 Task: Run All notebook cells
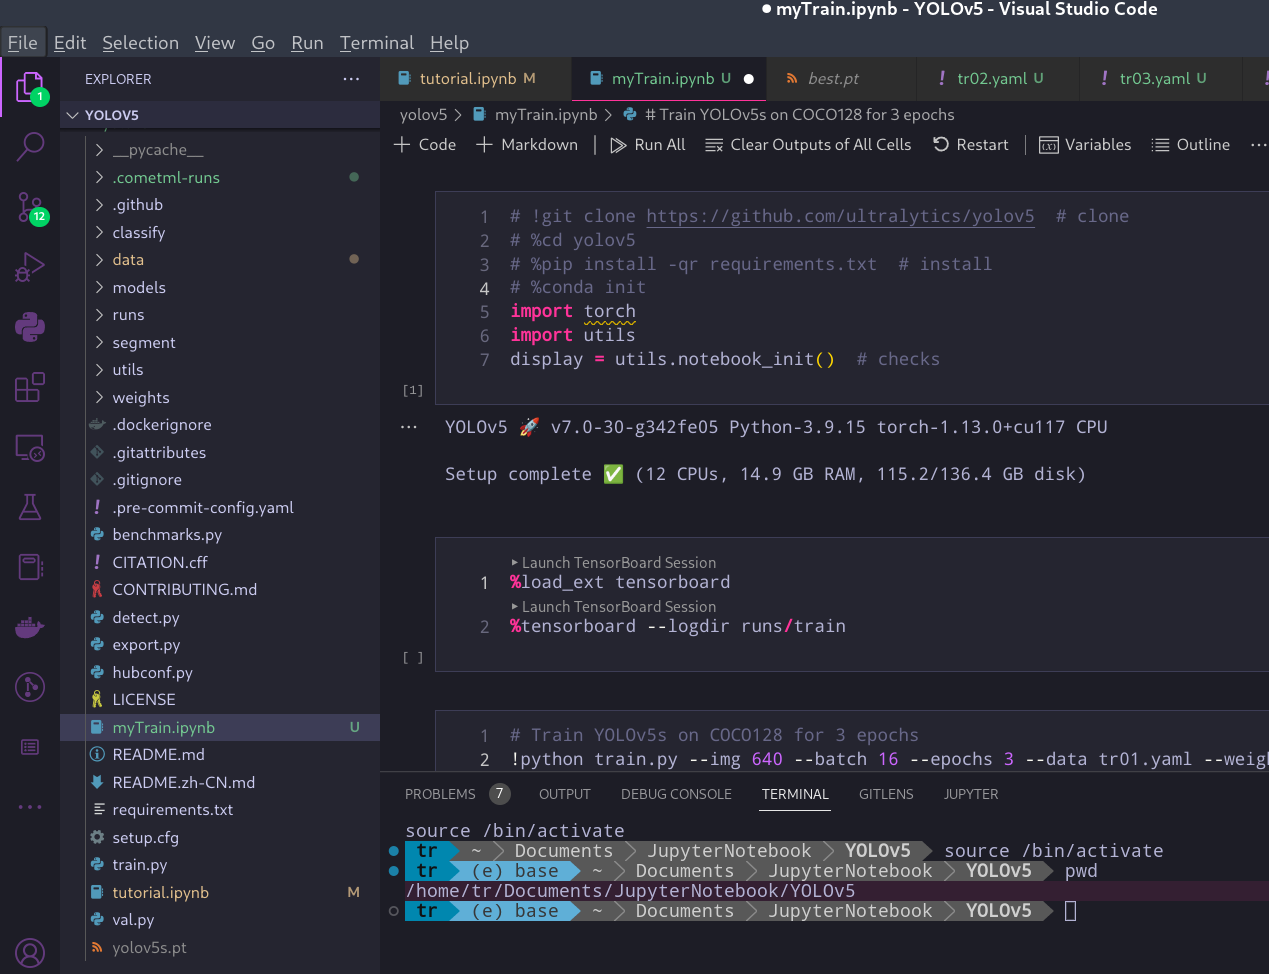(648, 145)
